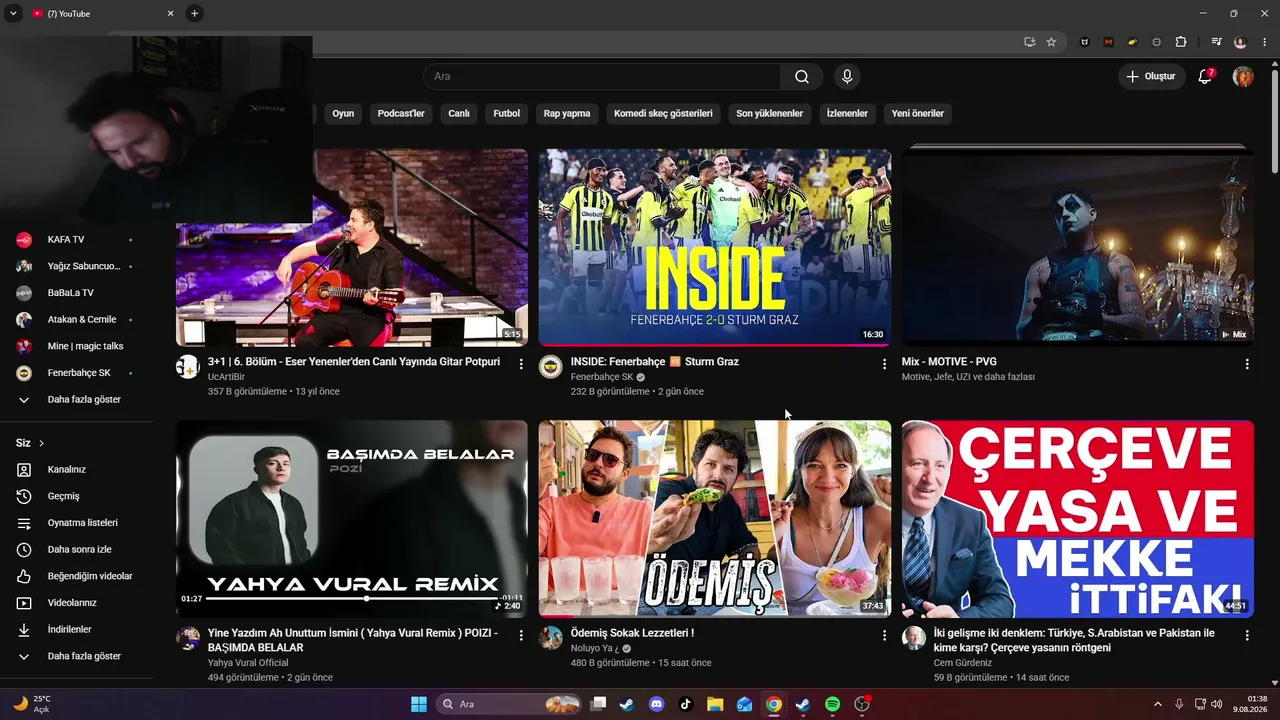Viewport: 1280px width, 720px height.
Task: Select the Oyun filter chip
Action: click(343, 114)
